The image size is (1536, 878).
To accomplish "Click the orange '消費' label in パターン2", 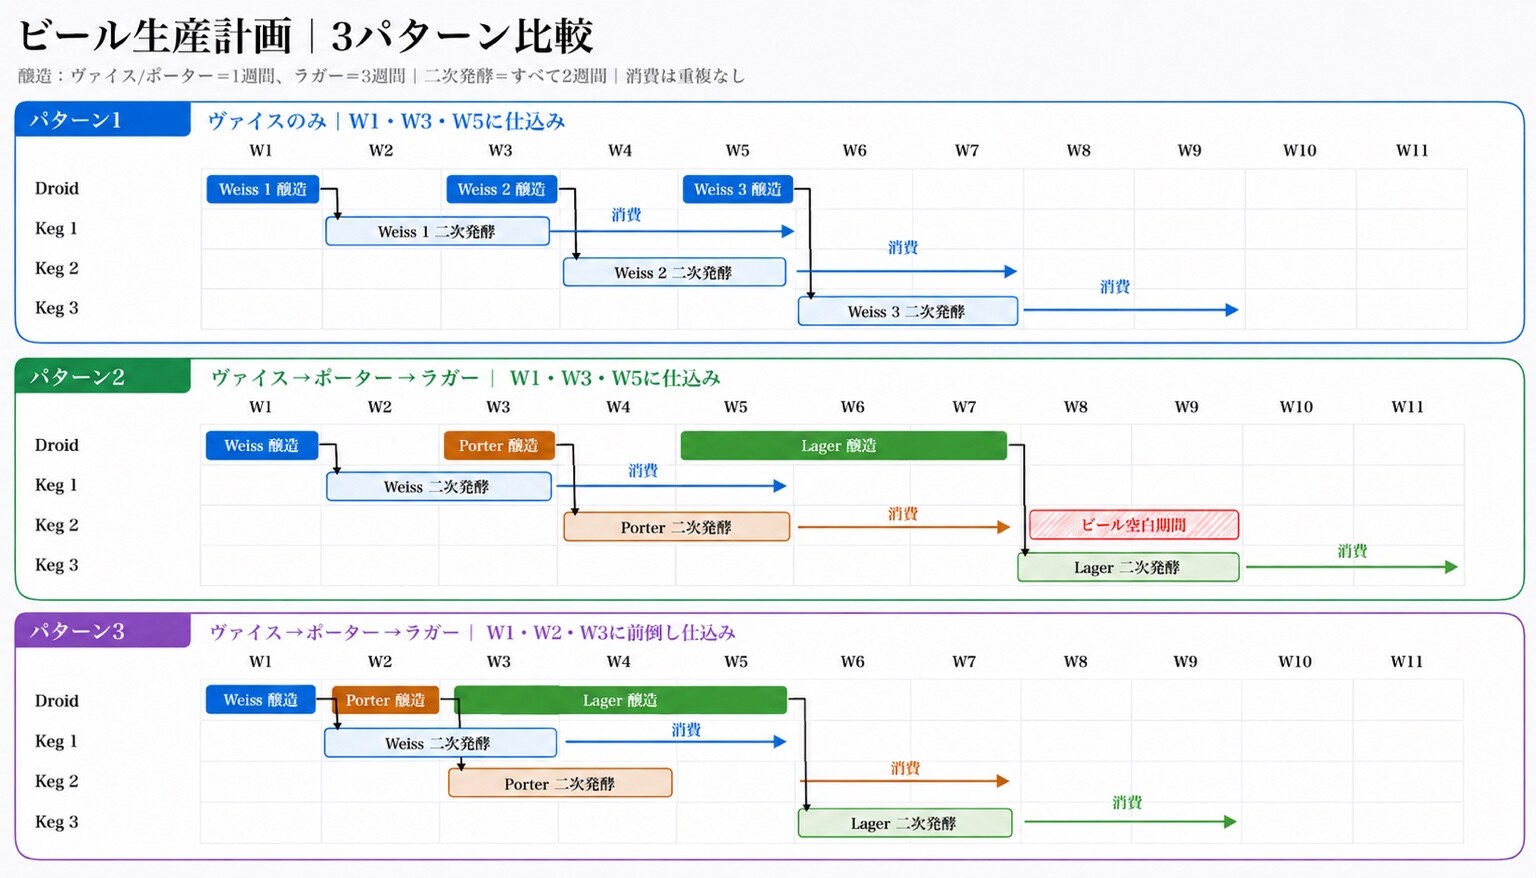I will (903, 513).
